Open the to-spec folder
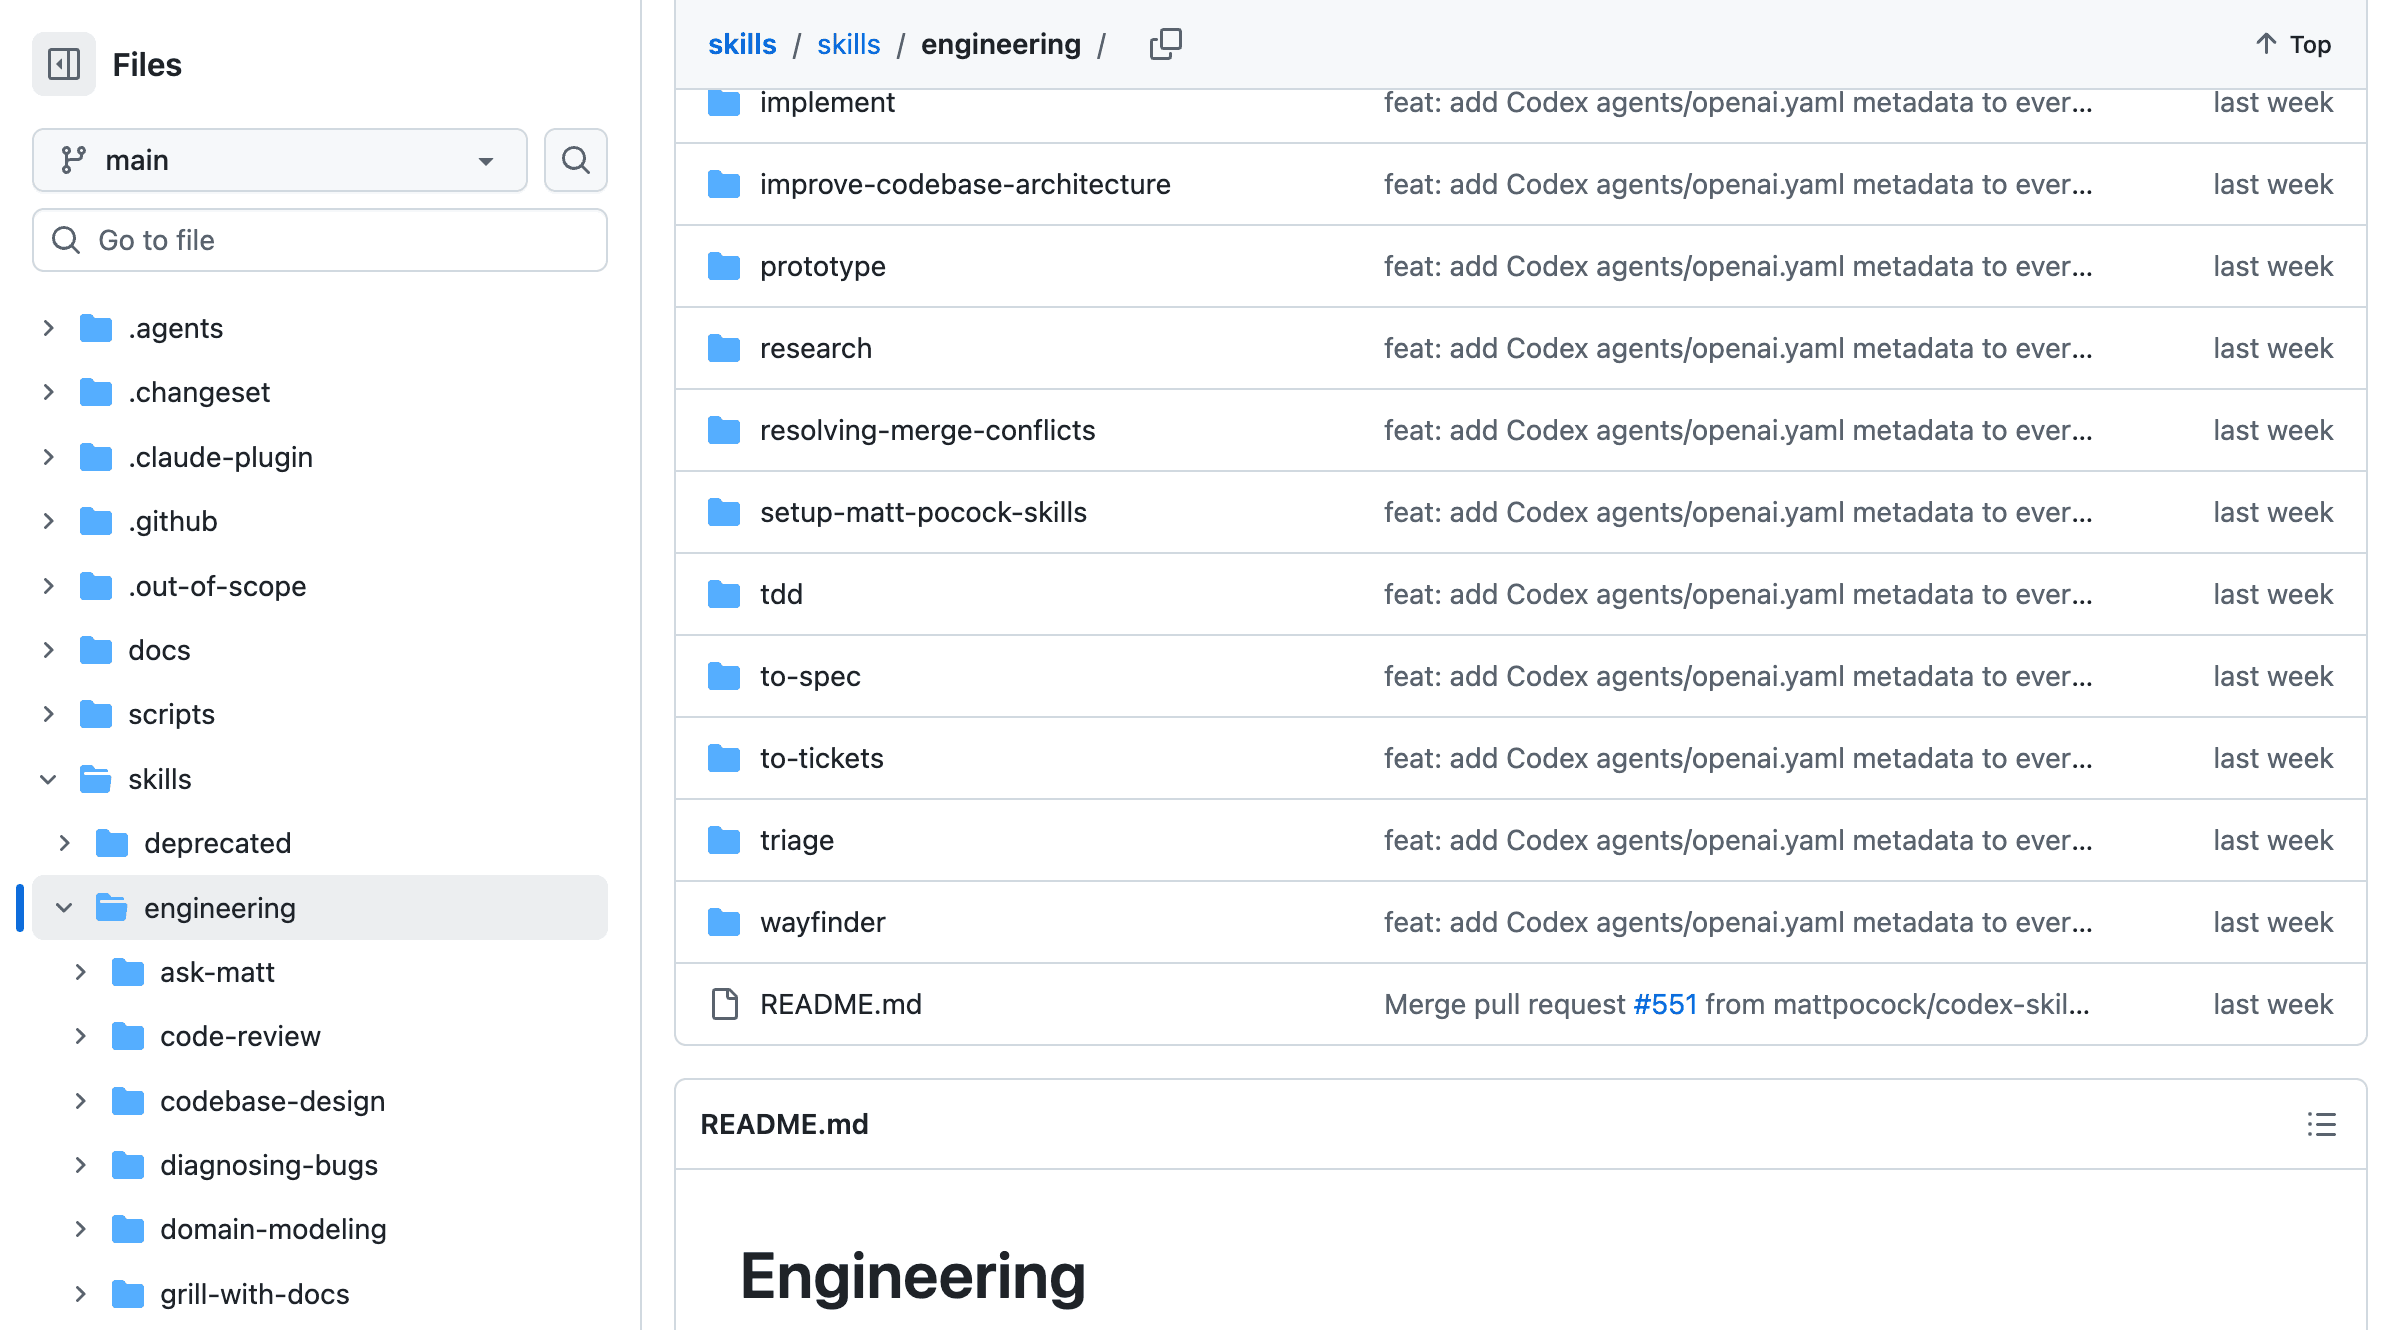The image size is (2400, 1330). coord(810,676)
